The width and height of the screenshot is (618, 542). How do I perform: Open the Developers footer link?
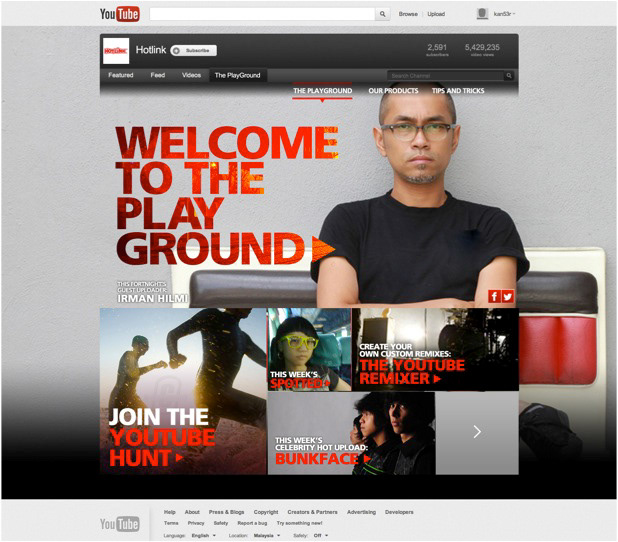pyautogui.click(x=399, y=512)
